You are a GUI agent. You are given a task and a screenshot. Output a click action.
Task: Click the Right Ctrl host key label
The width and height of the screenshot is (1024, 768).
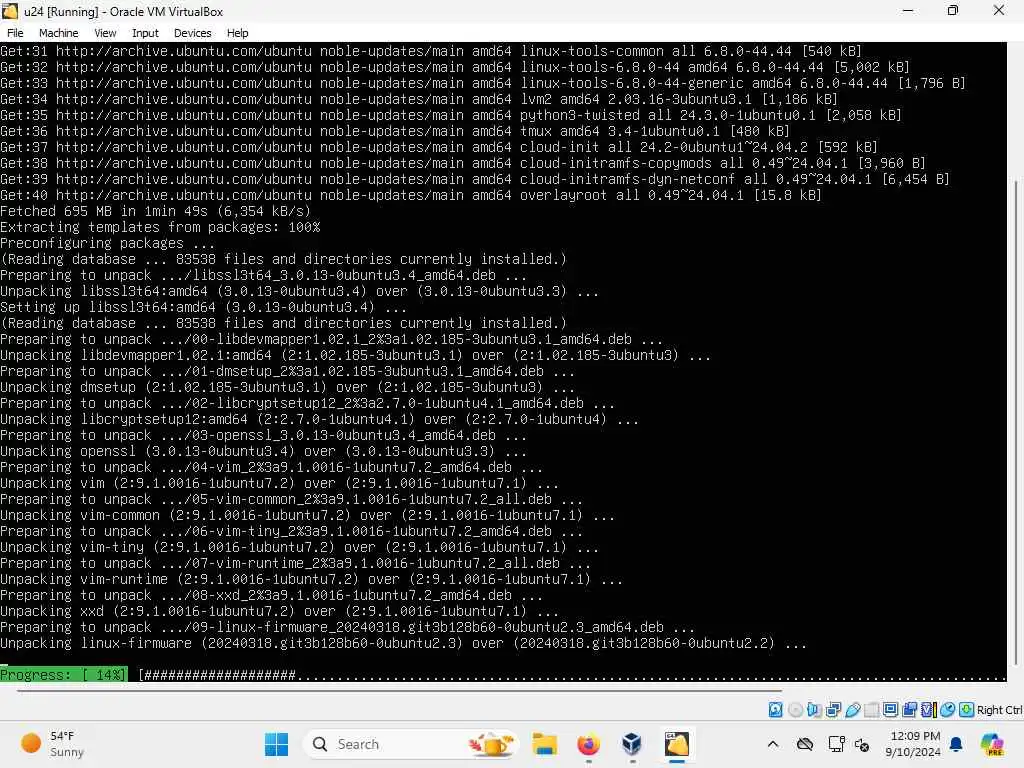(x=999, y=710)
